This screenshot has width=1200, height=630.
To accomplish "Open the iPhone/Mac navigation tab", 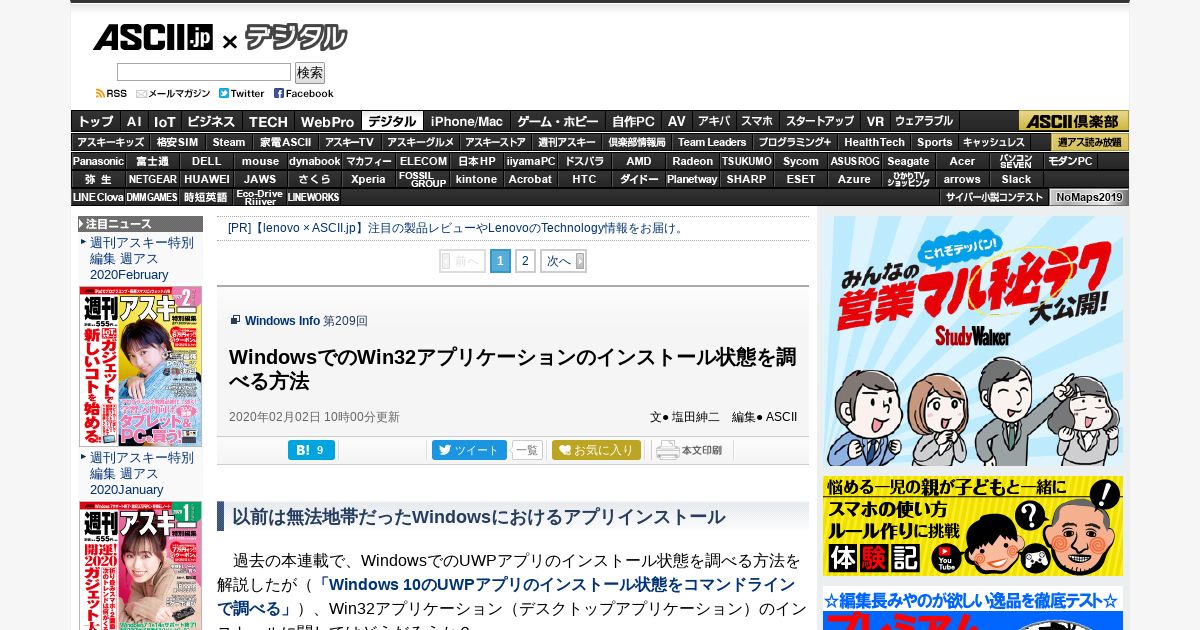I will coord(467,121).
